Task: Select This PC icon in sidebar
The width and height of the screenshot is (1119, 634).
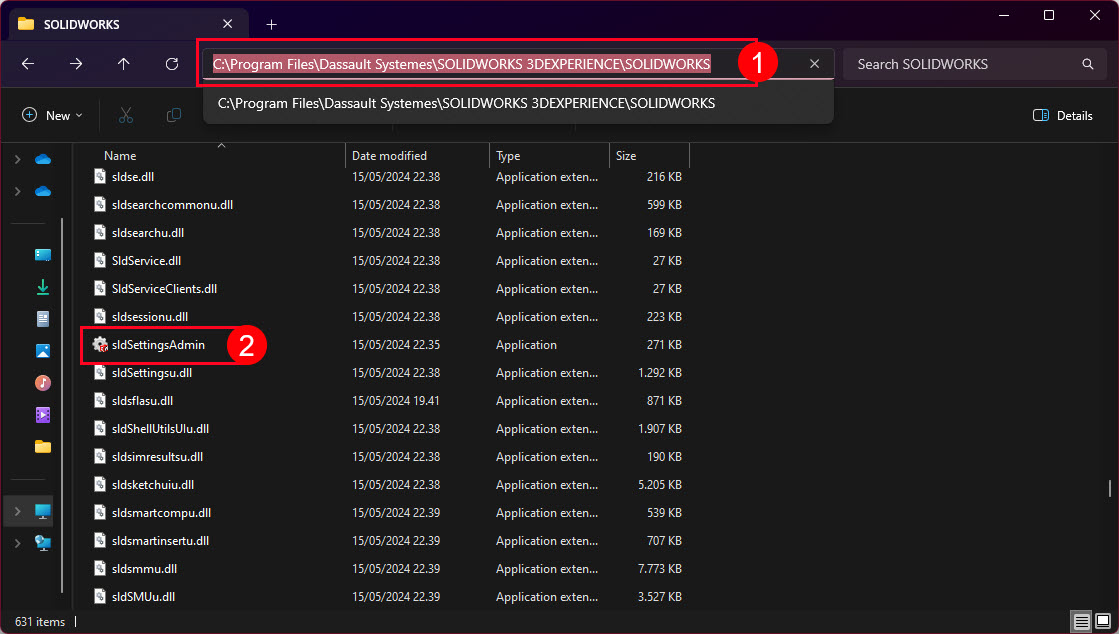Action: (x=43, y=511)
